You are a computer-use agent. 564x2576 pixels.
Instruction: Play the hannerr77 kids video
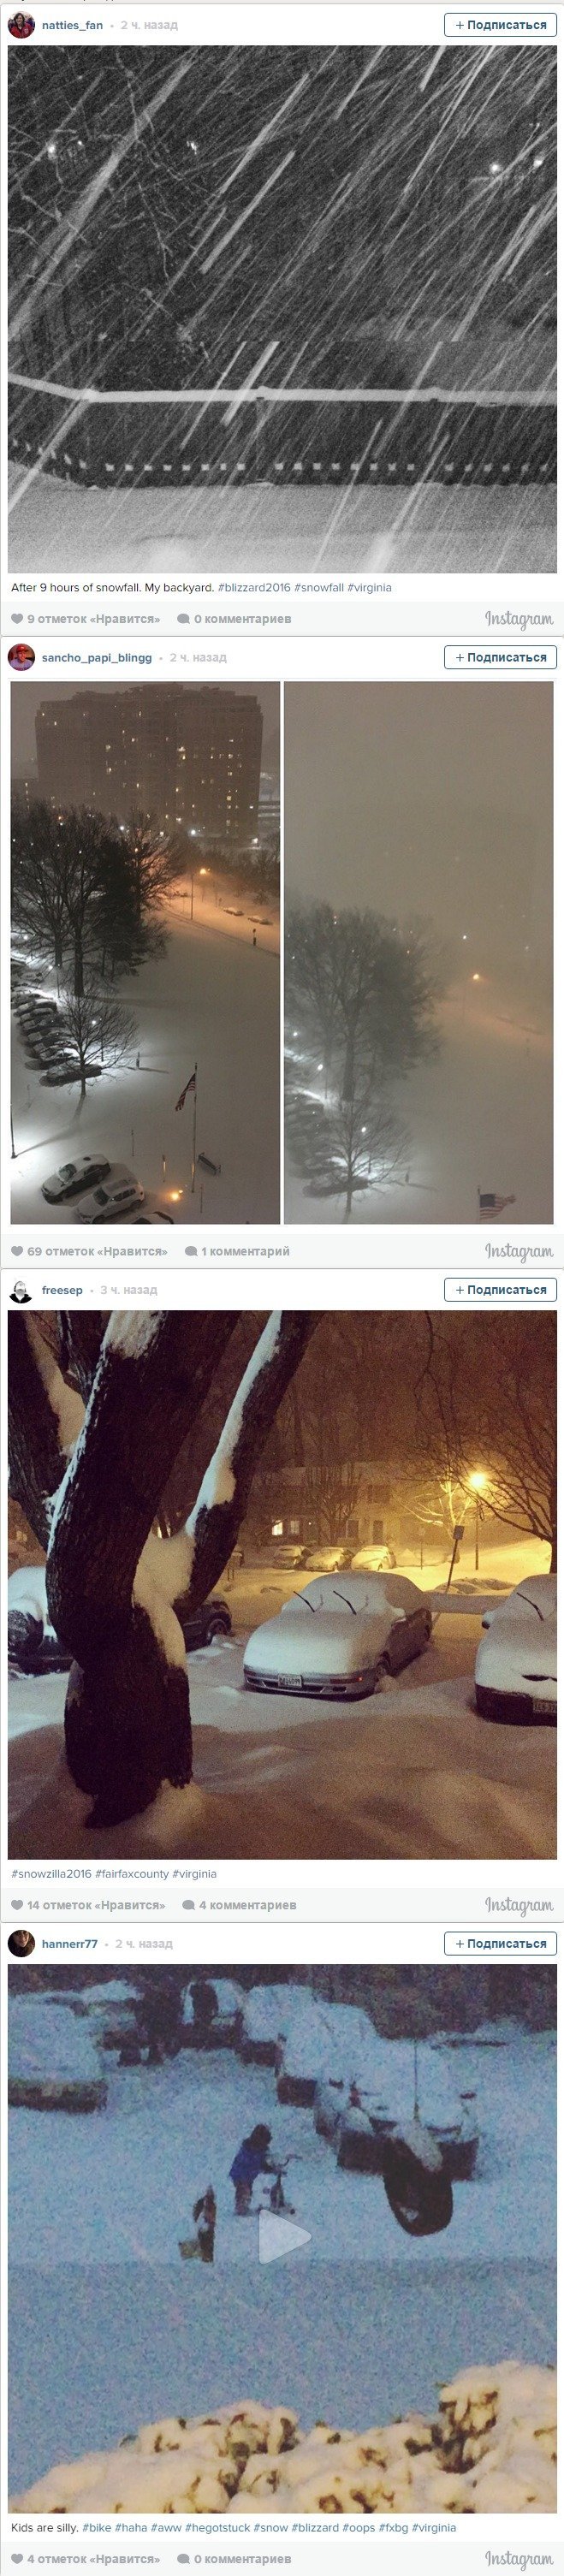pos(283,2236)
